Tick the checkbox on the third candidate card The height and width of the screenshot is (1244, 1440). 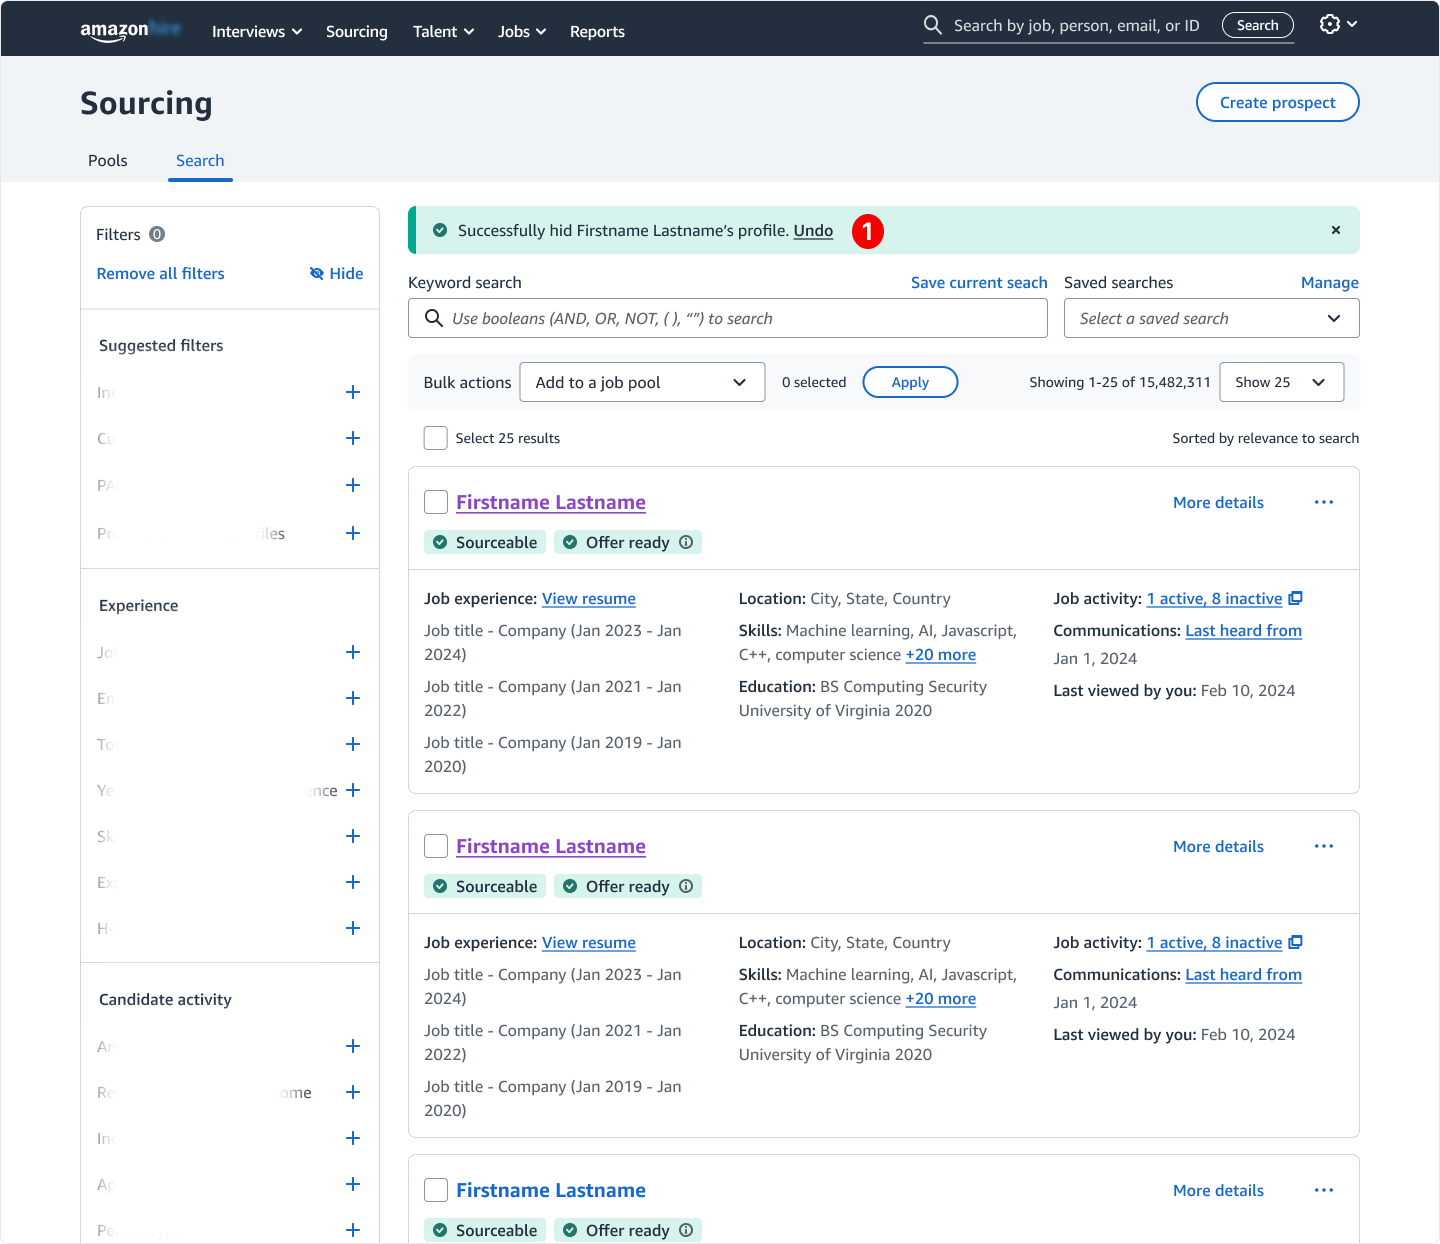point(436,1190)
